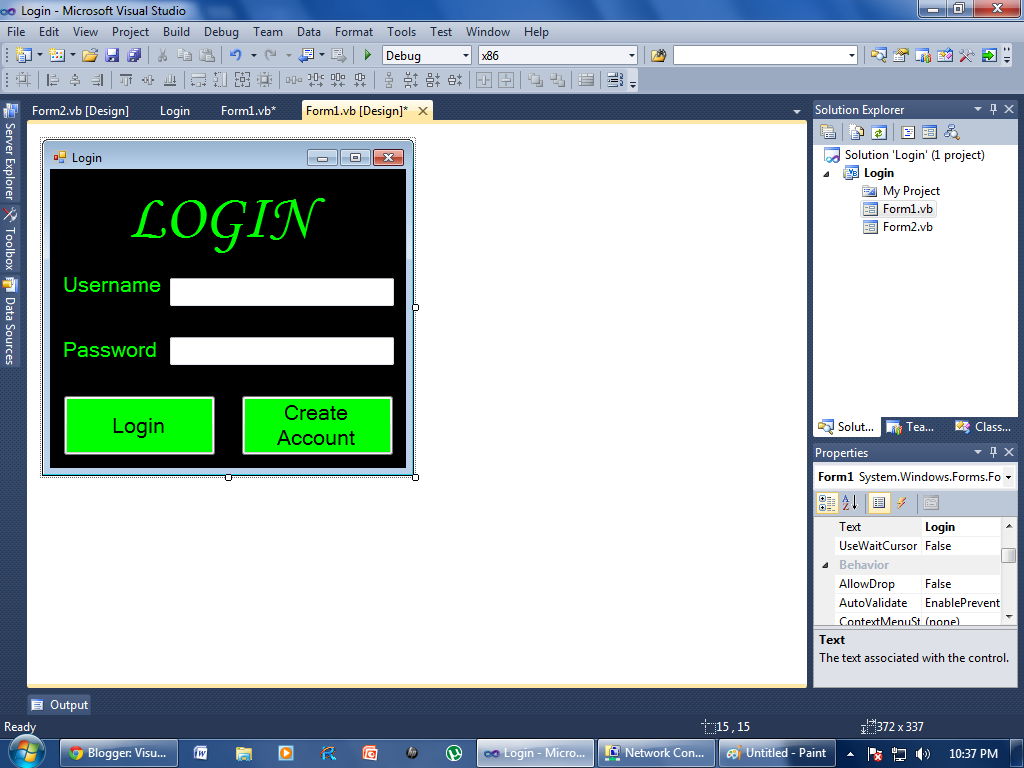This screenshot has height=768, width=1024.
Task: Open the x86 platform dropdown
Action: [631, 54]
